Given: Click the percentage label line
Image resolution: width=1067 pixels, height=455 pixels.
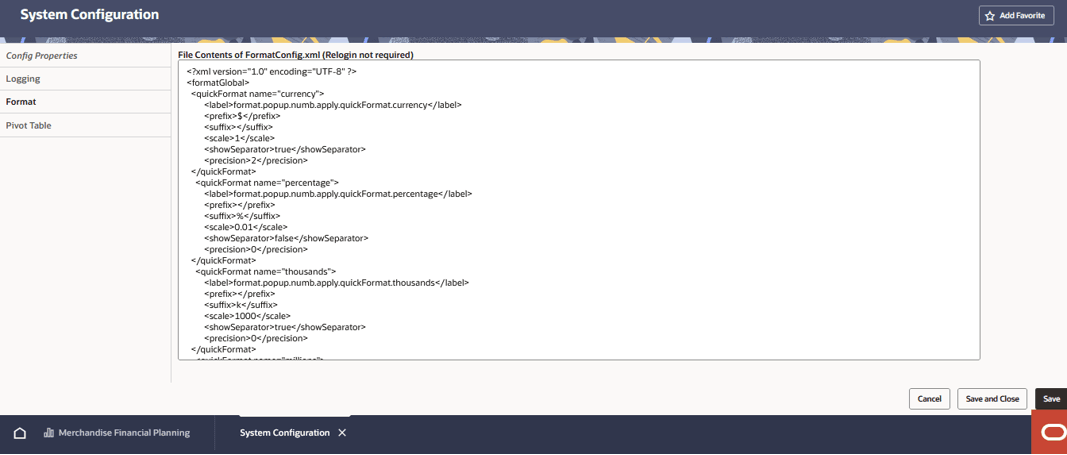Looking at the screenshot, I should [x=338, y=194].
